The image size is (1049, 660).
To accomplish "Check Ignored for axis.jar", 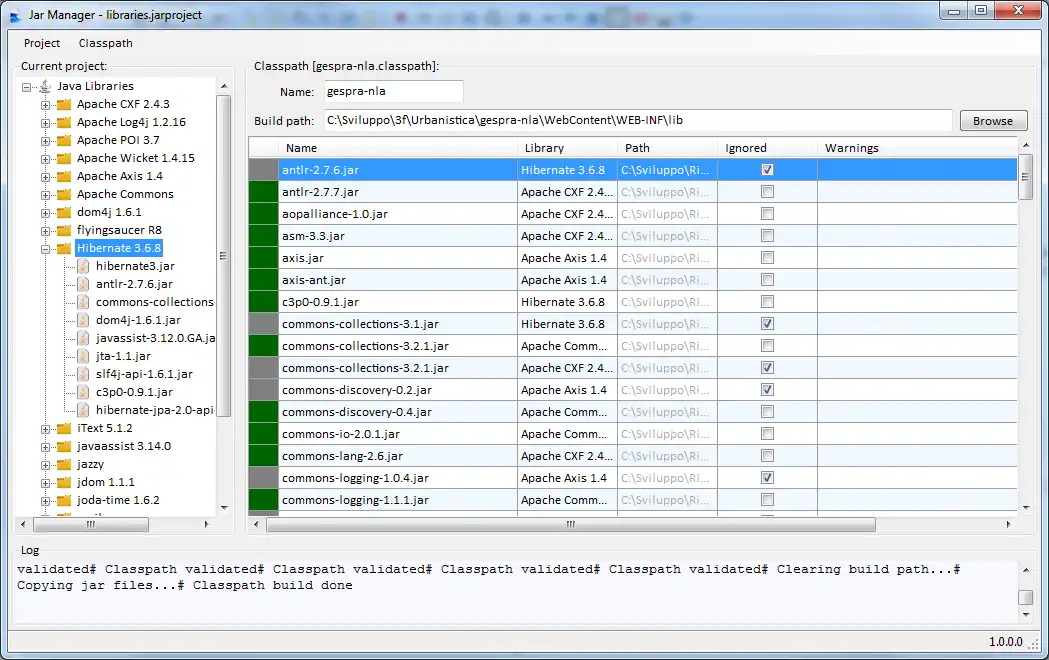I will (x=767, y=258).
